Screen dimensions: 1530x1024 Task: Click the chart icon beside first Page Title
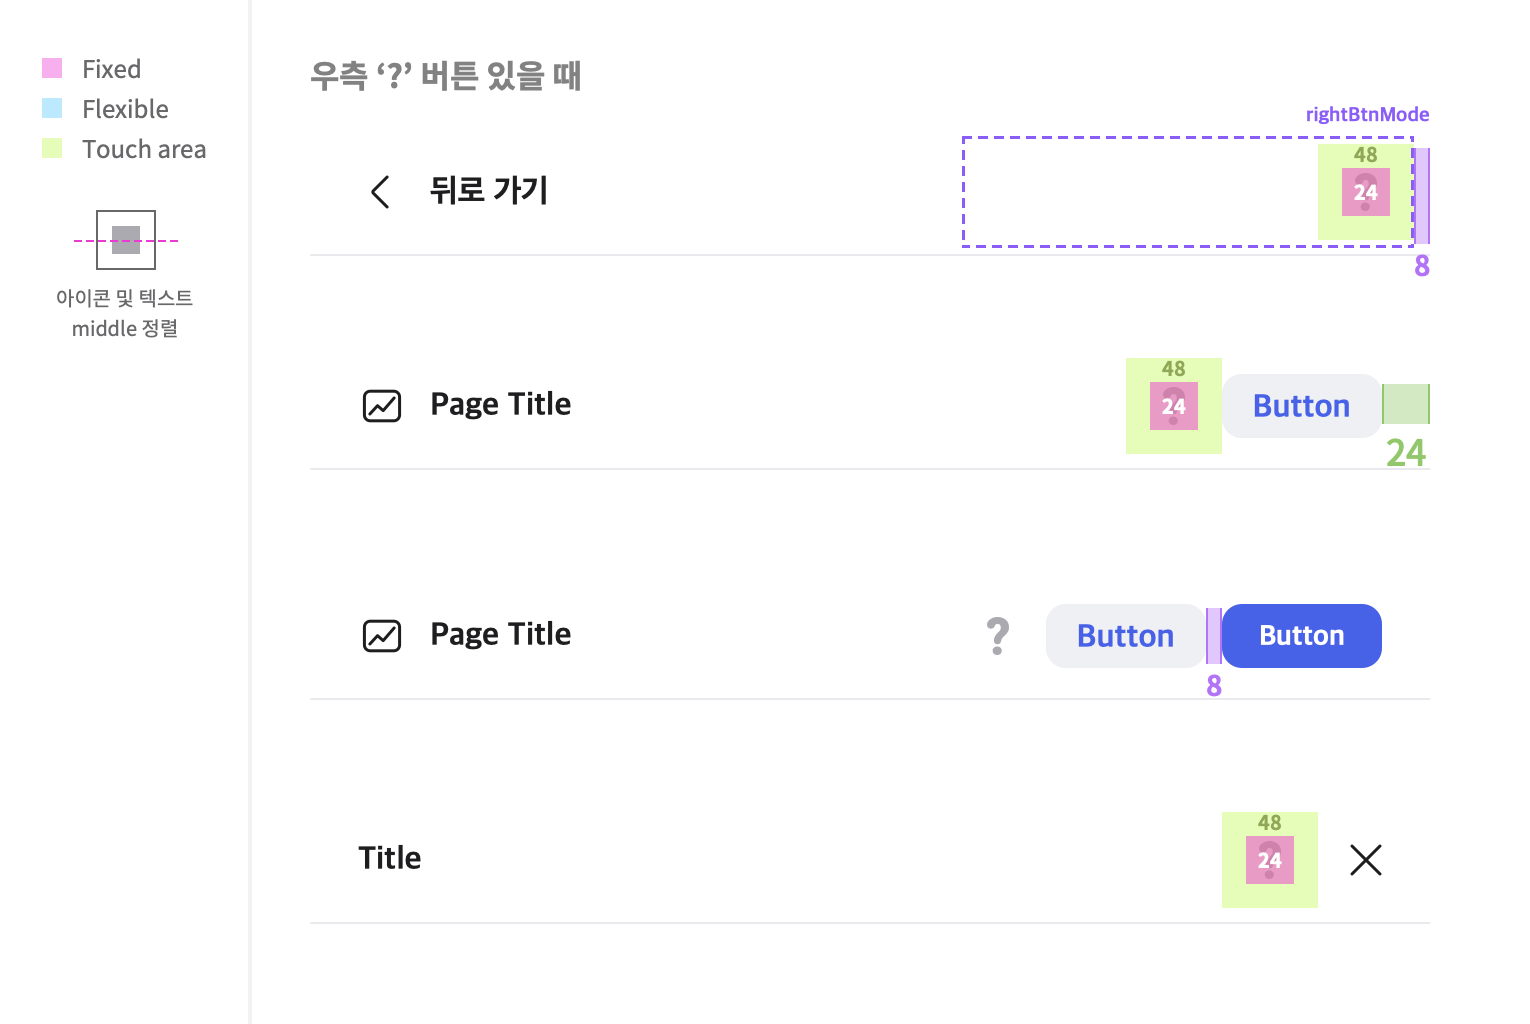tap(382, 406)
